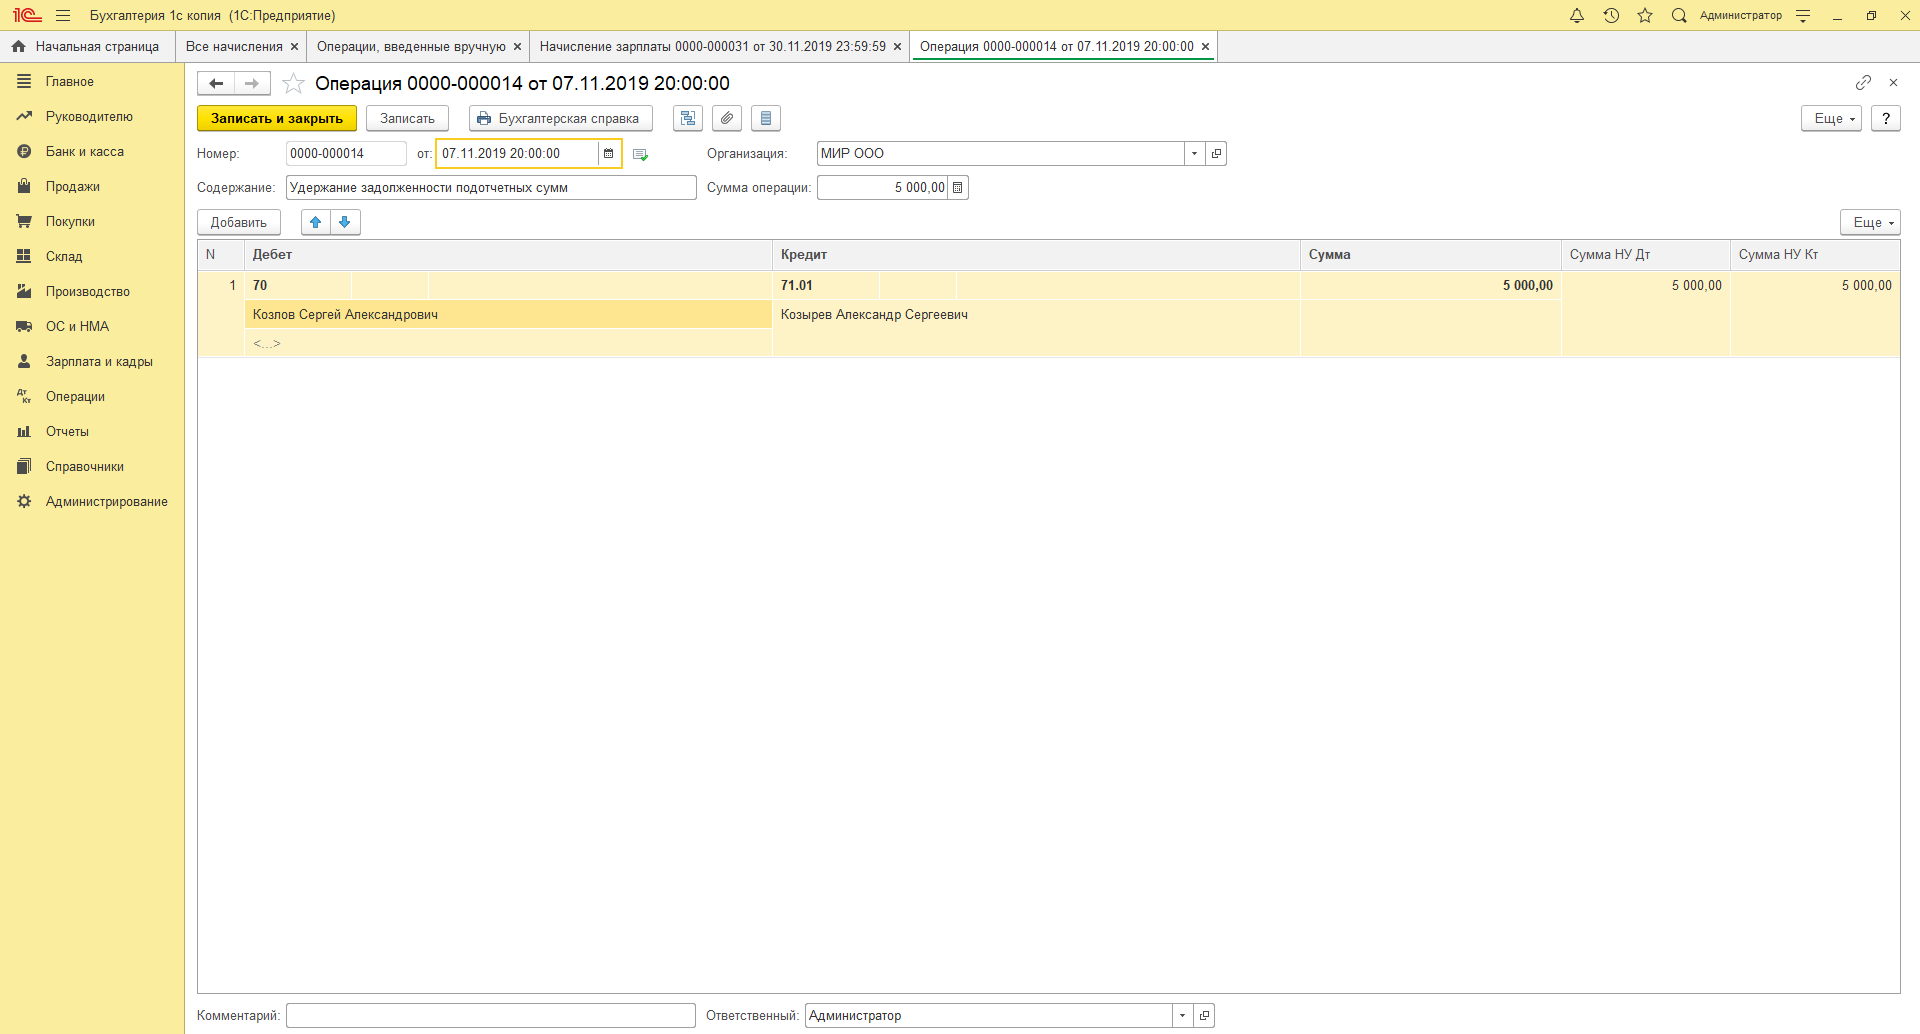This screenshot has height=1034, width=1920.
Task: Open the history clock icon
Action: click(x=1611, y=15)
